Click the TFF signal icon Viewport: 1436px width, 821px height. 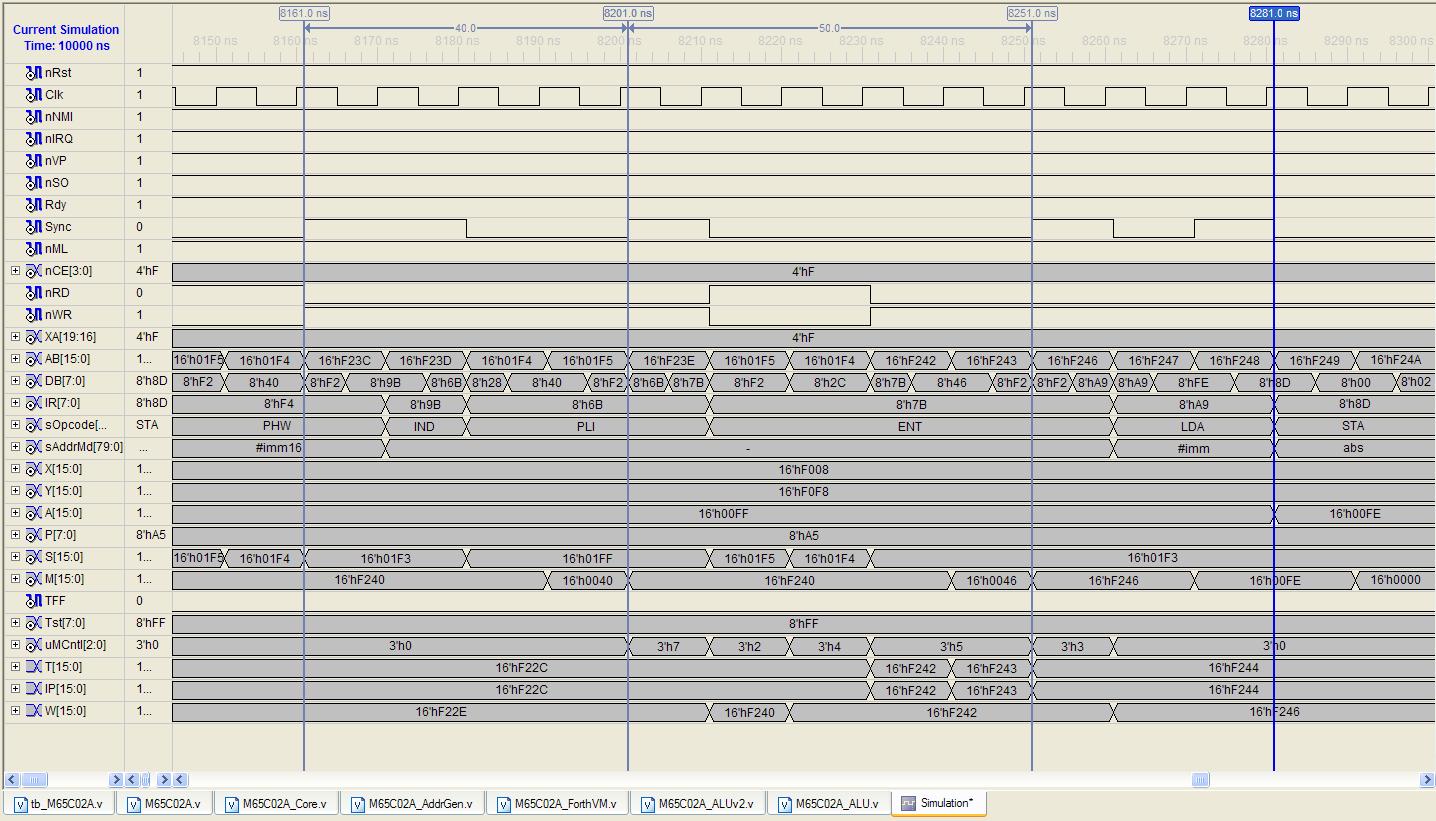click(34, 601)
